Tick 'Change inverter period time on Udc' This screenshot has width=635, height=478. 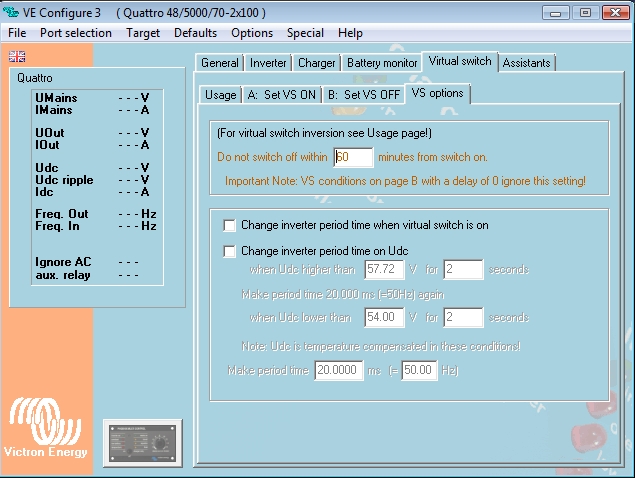230,251
